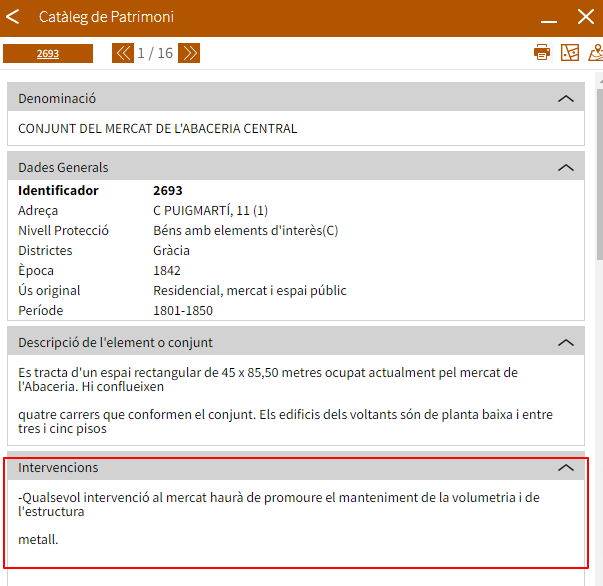Click the Intervencions header title
603x586 pixels.
pos(58,468)
